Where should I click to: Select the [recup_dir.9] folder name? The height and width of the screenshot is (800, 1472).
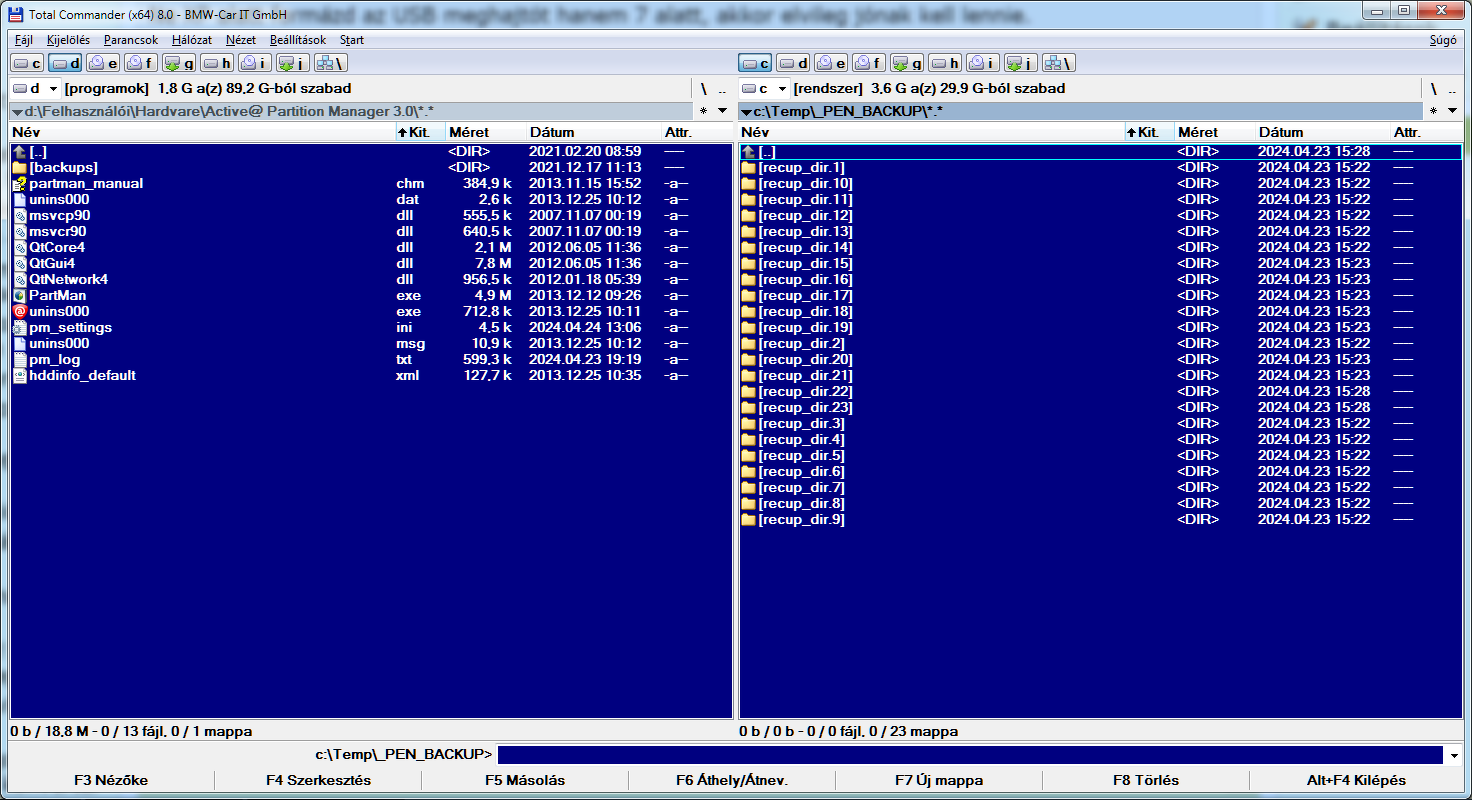[x=801, y=519]
